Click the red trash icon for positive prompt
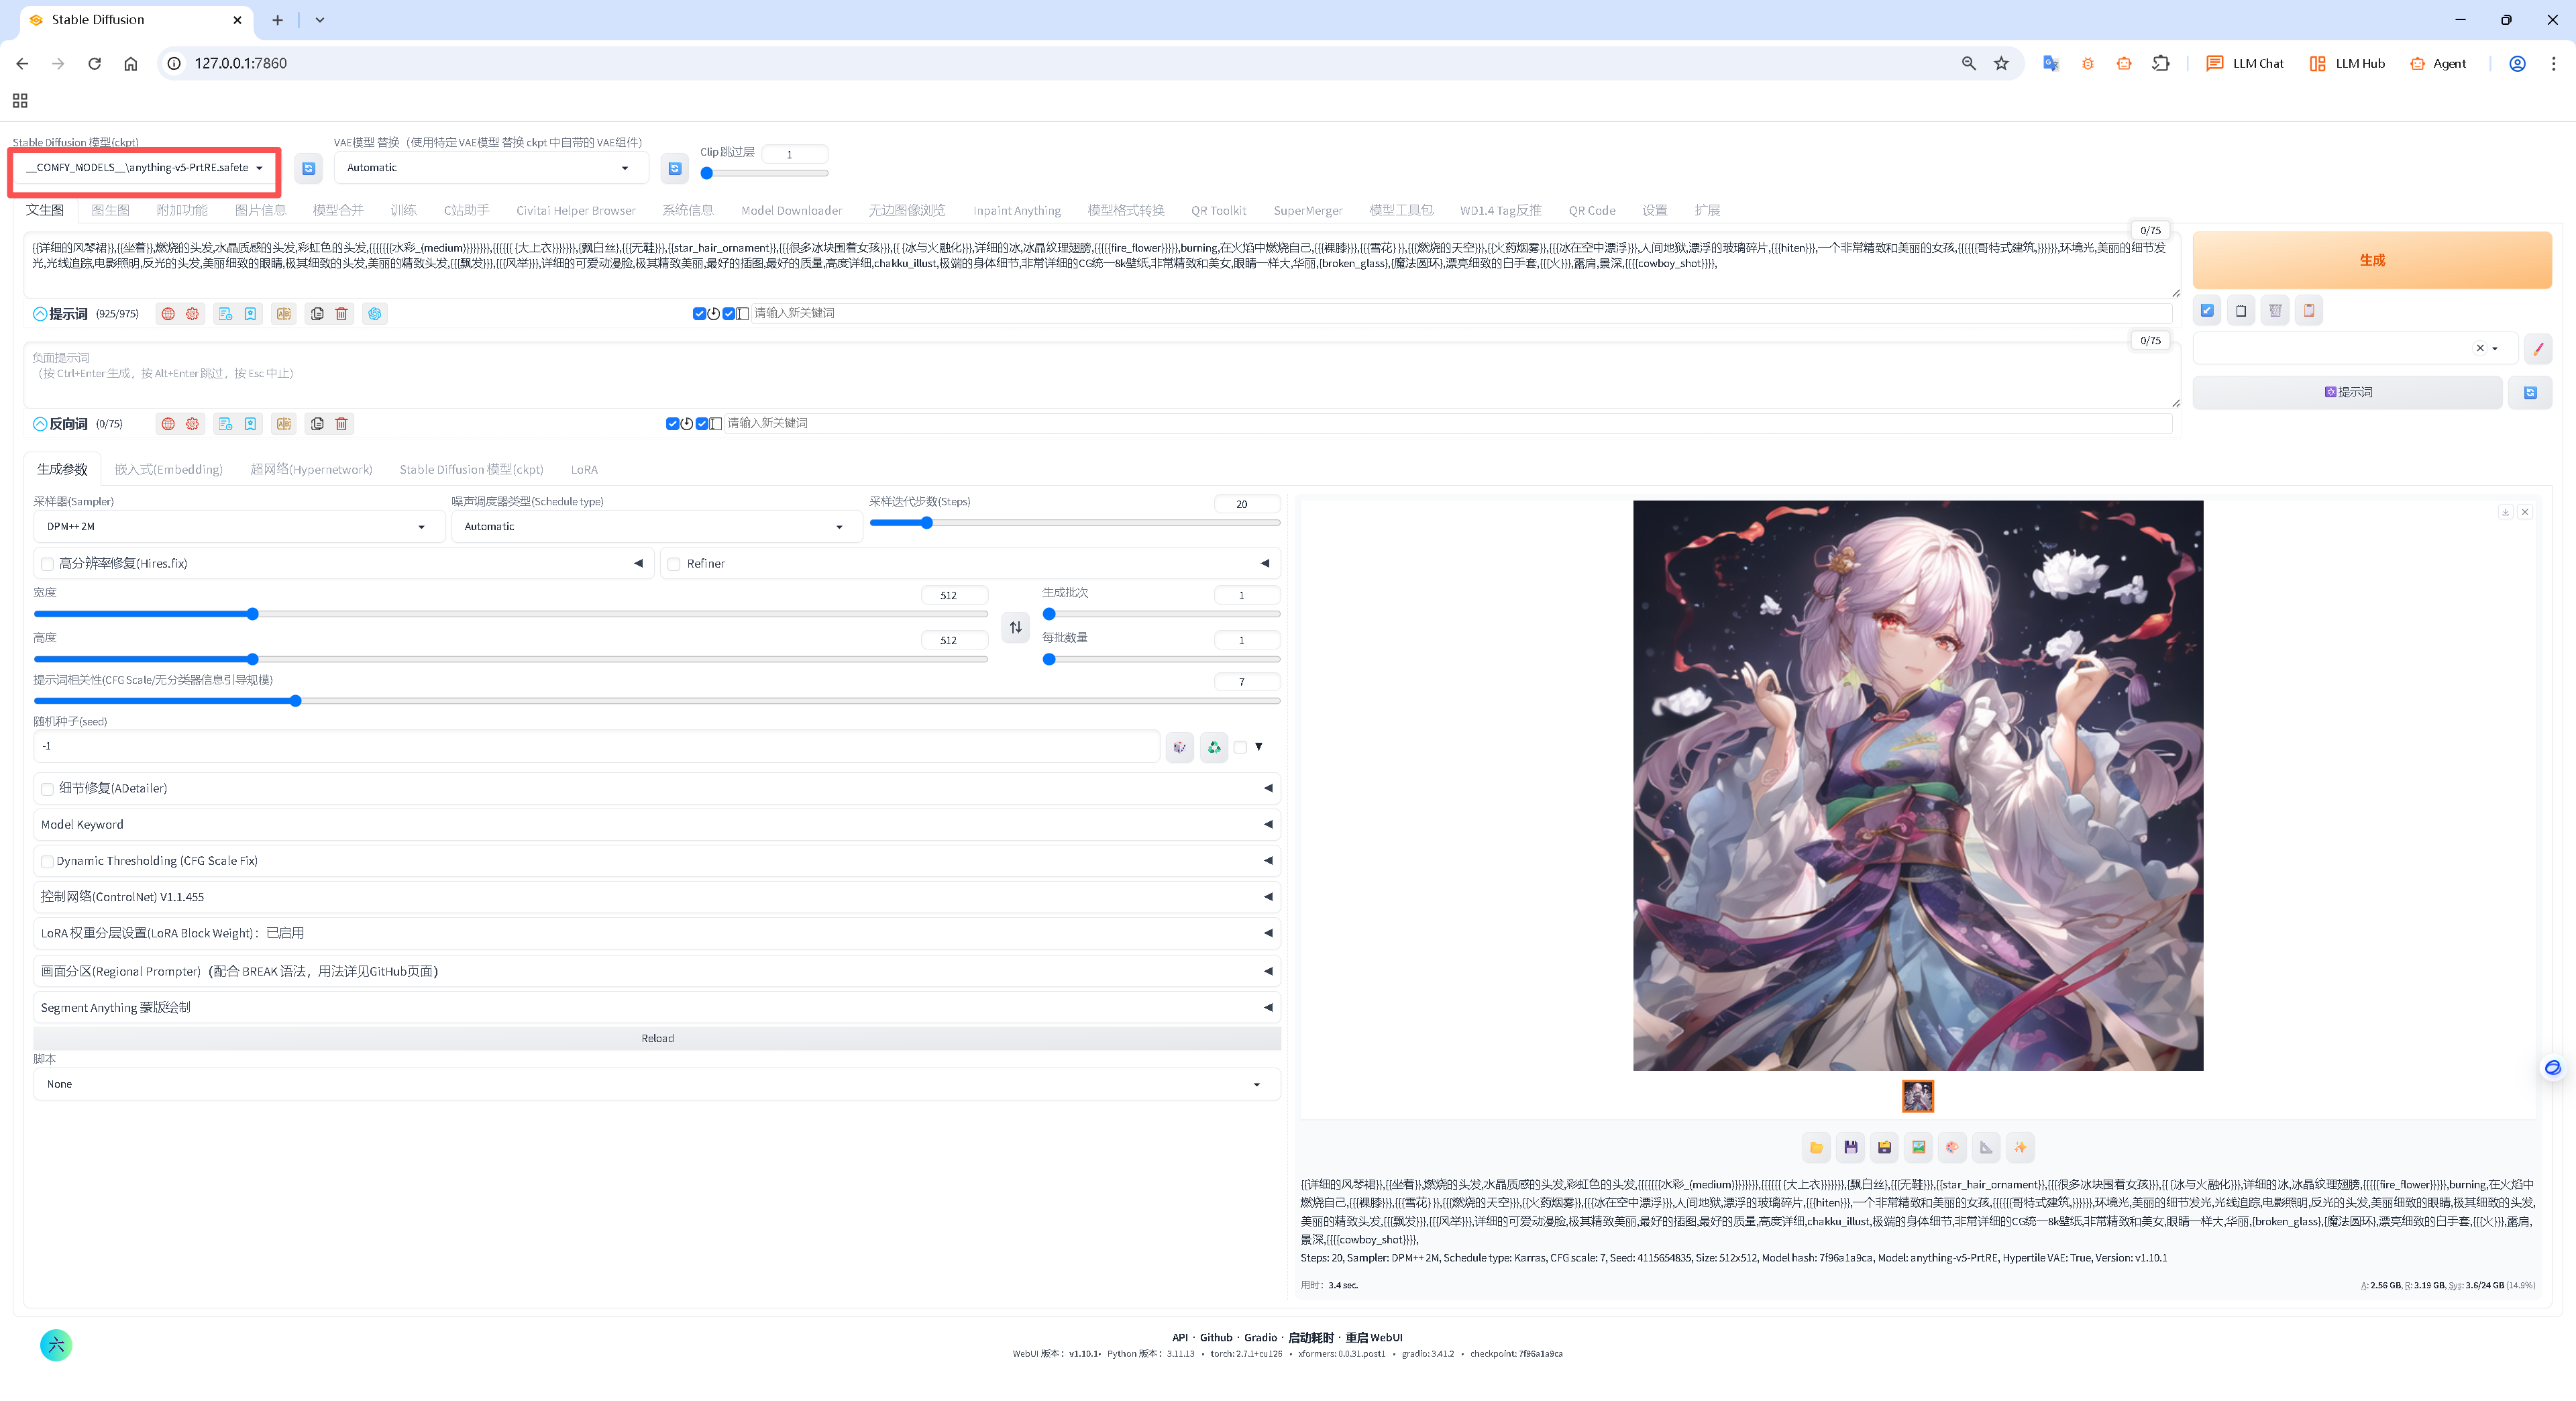This screenshot has height=1401, width=2576. coord(341,314)
